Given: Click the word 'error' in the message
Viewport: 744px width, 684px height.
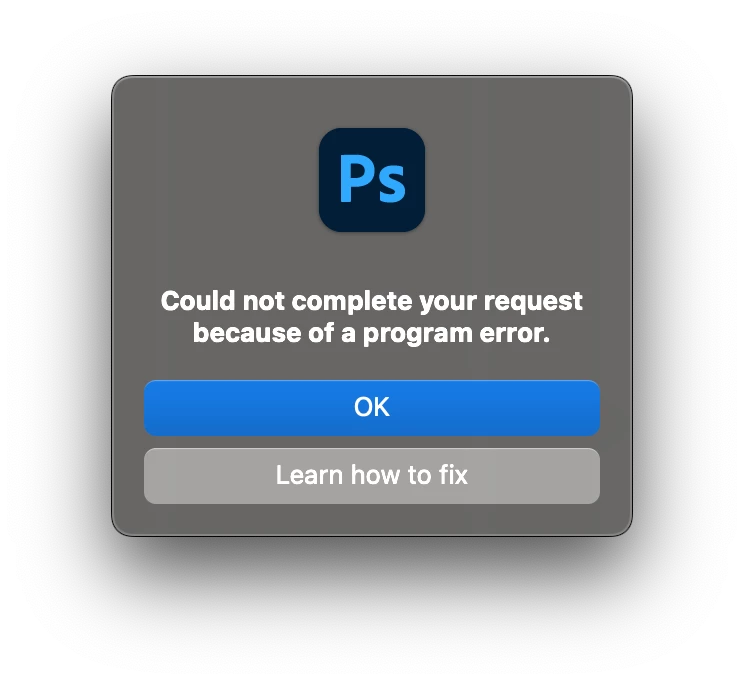Looking at the screenshot, I should pyautogui.click(x=514, y=333).
